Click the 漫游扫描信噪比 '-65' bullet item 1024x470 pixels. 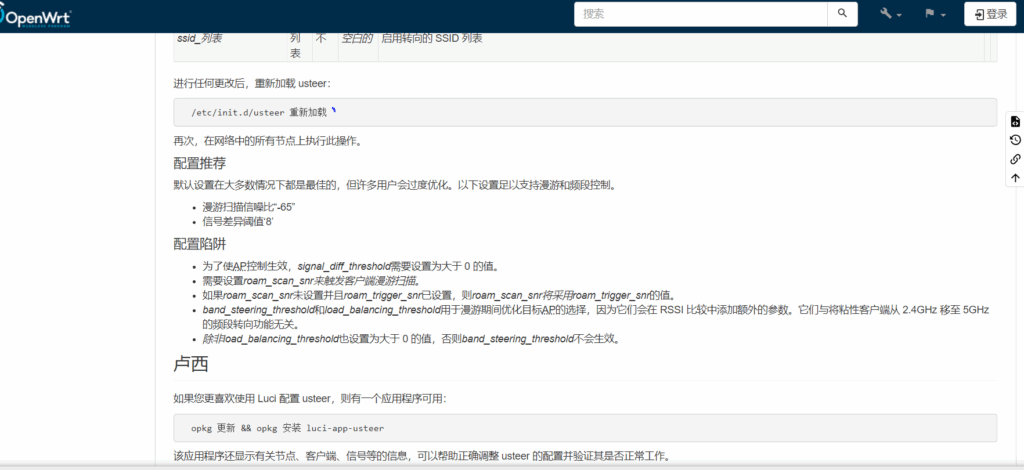(x=248, y=206)
